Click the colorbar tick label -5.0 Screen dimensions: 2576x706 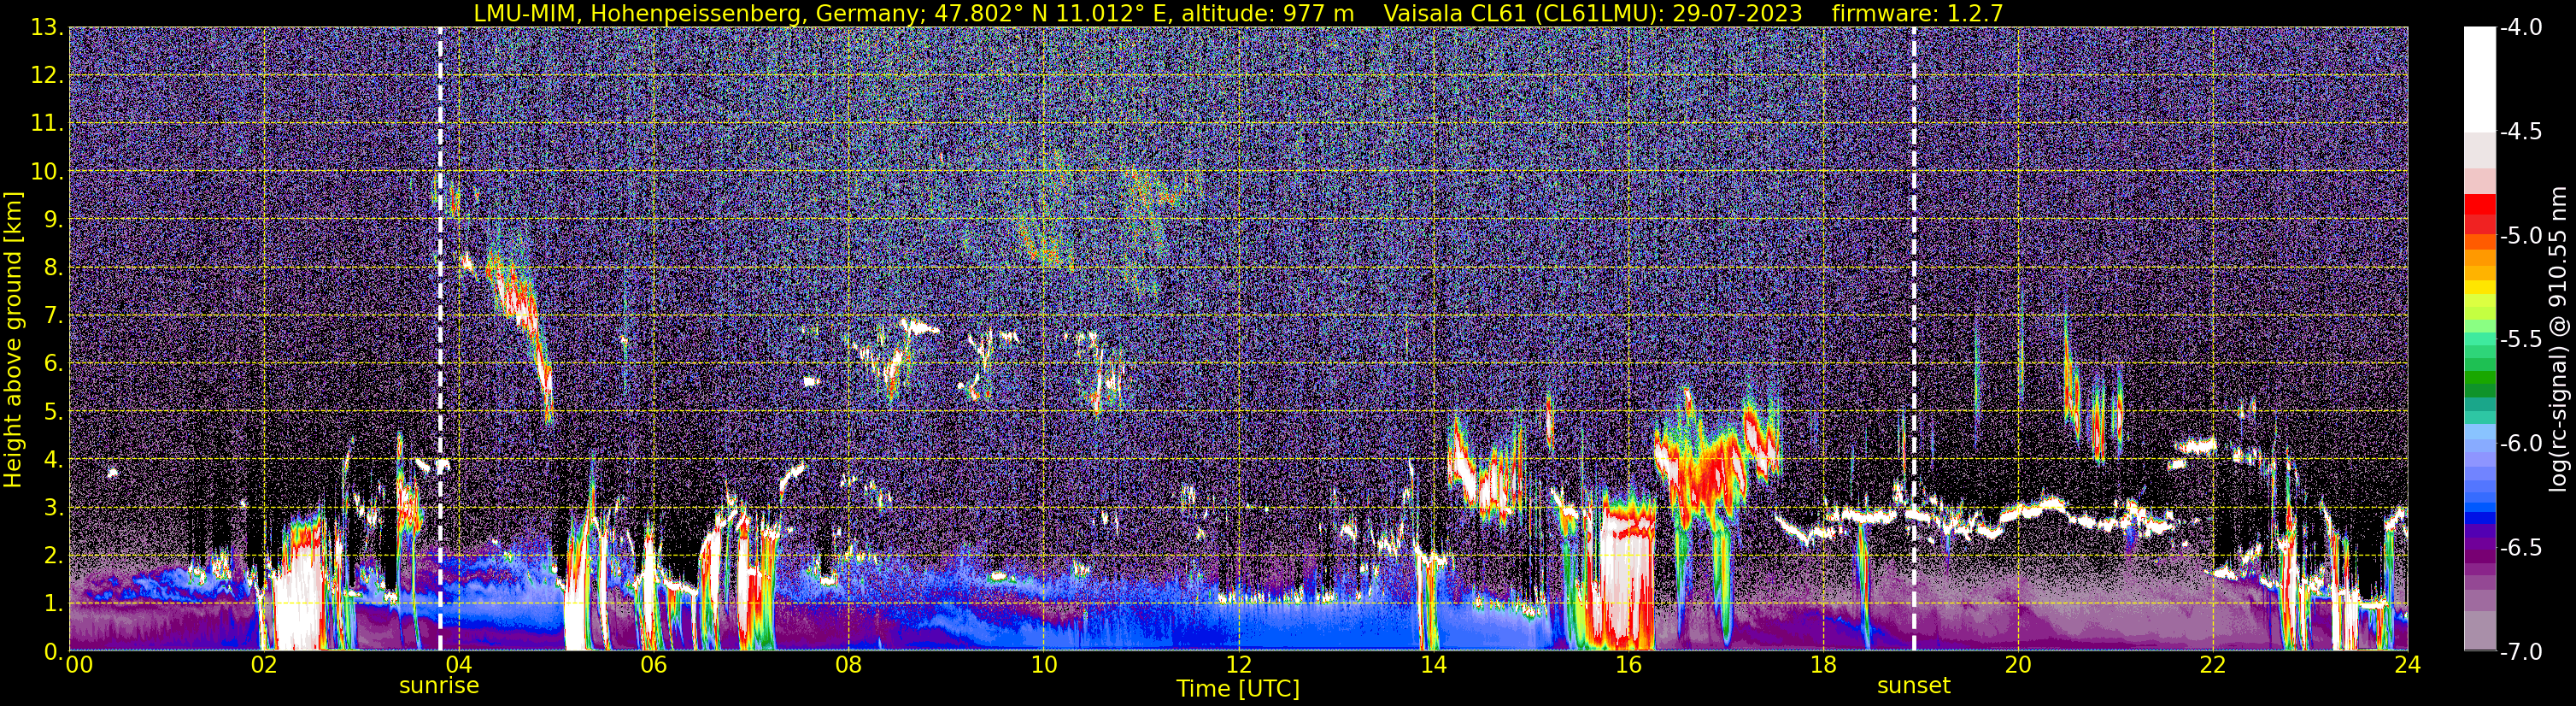[x=2521, y=236]
